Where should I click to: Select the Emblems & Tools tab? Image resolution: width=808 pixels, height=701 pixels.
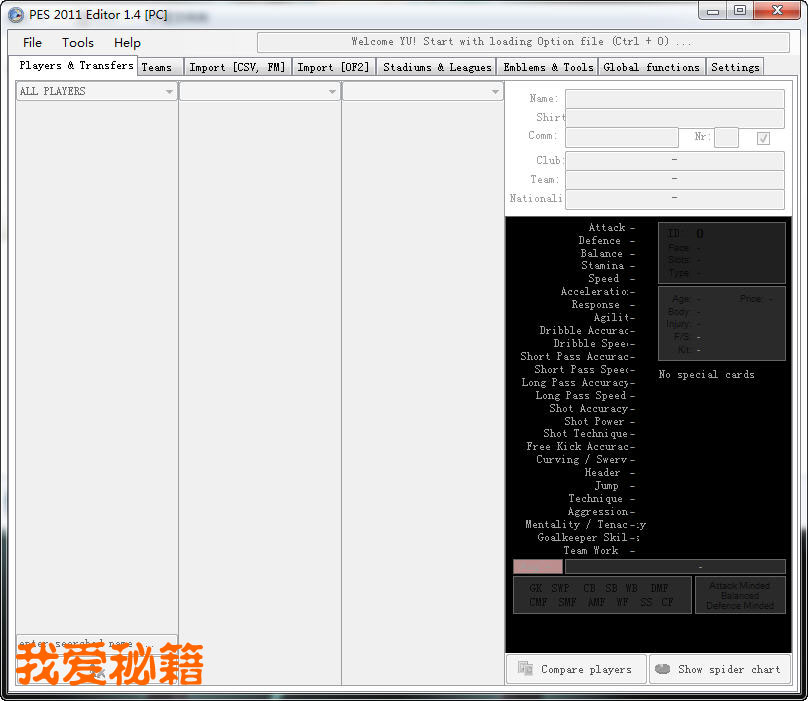548,67
